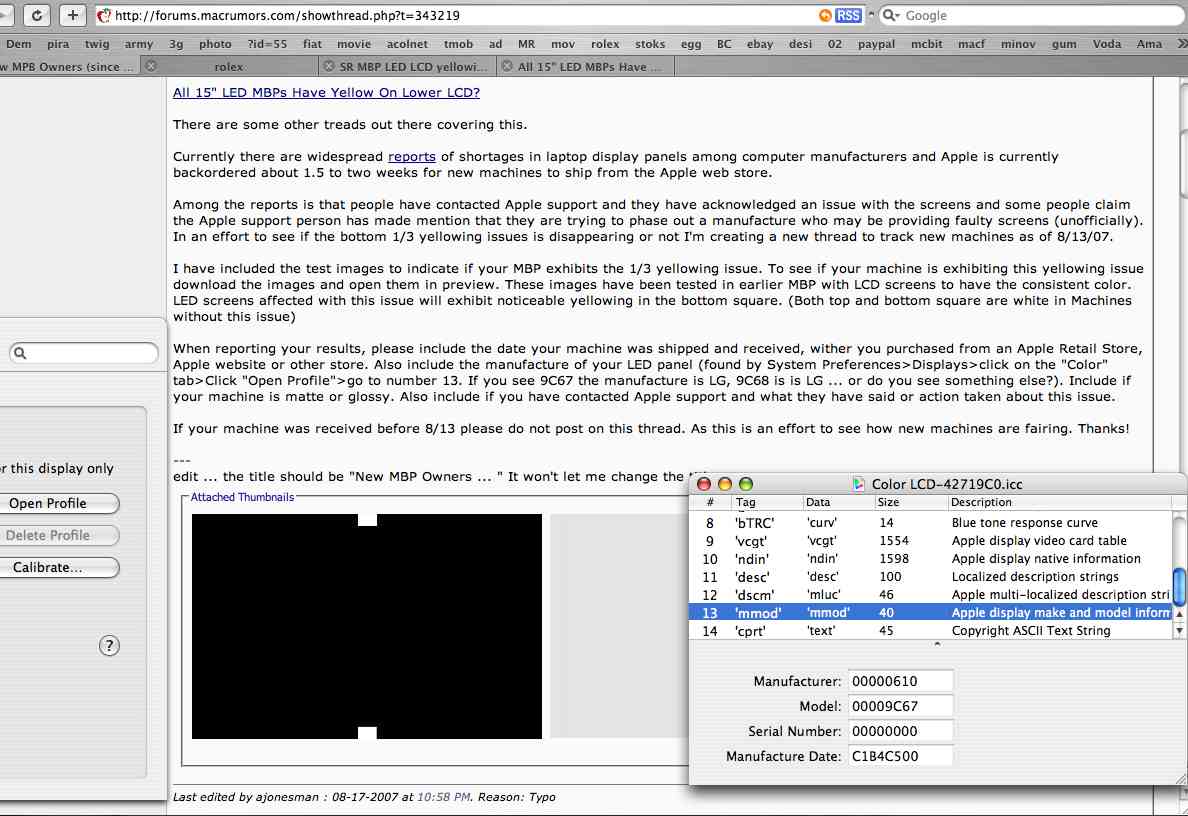
Task: Click the site favicon in the address bar
Action: [x=104, y=15]
